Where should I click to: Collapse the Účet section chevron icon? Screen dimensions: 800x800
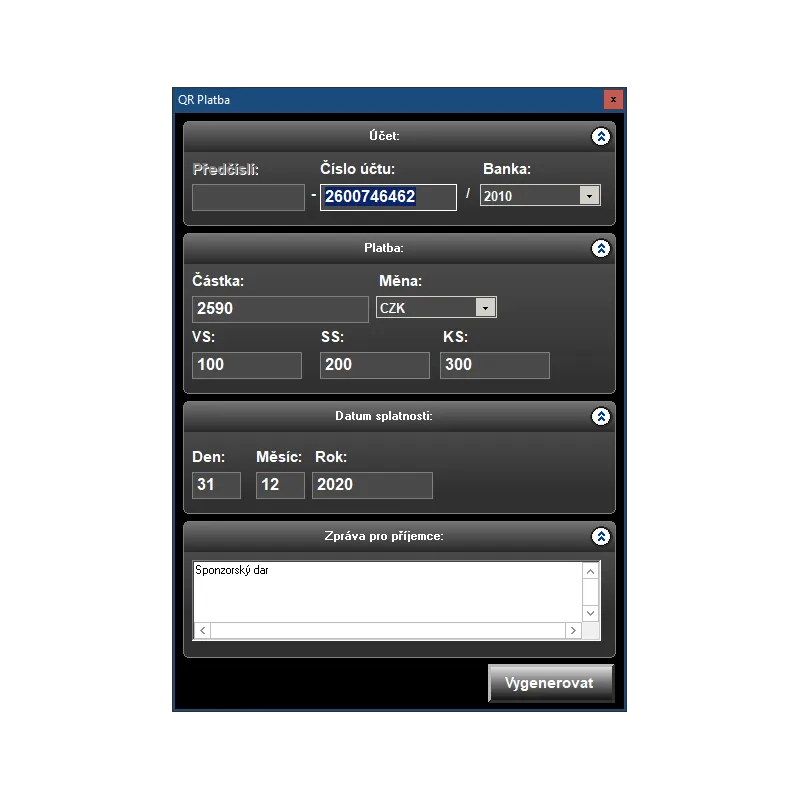(x=601, y=136)
